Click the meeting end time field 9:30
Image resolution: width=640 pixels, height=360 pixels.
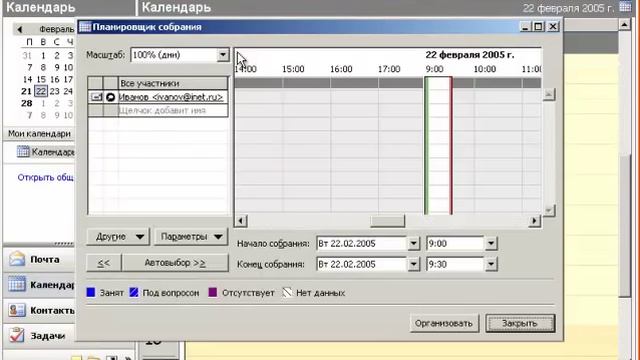[455, 264]
